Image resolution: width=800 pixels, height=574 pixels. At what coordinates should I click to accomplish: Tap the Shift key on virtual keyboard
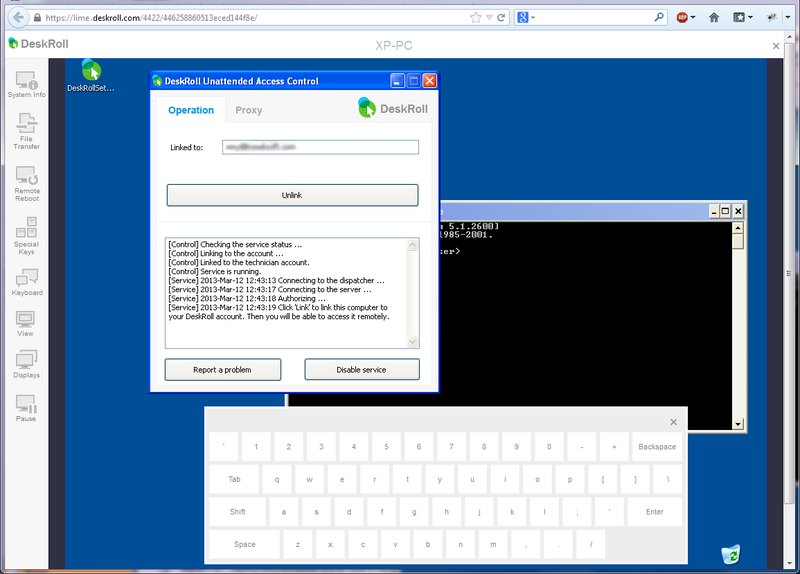(x=237, y=512)
